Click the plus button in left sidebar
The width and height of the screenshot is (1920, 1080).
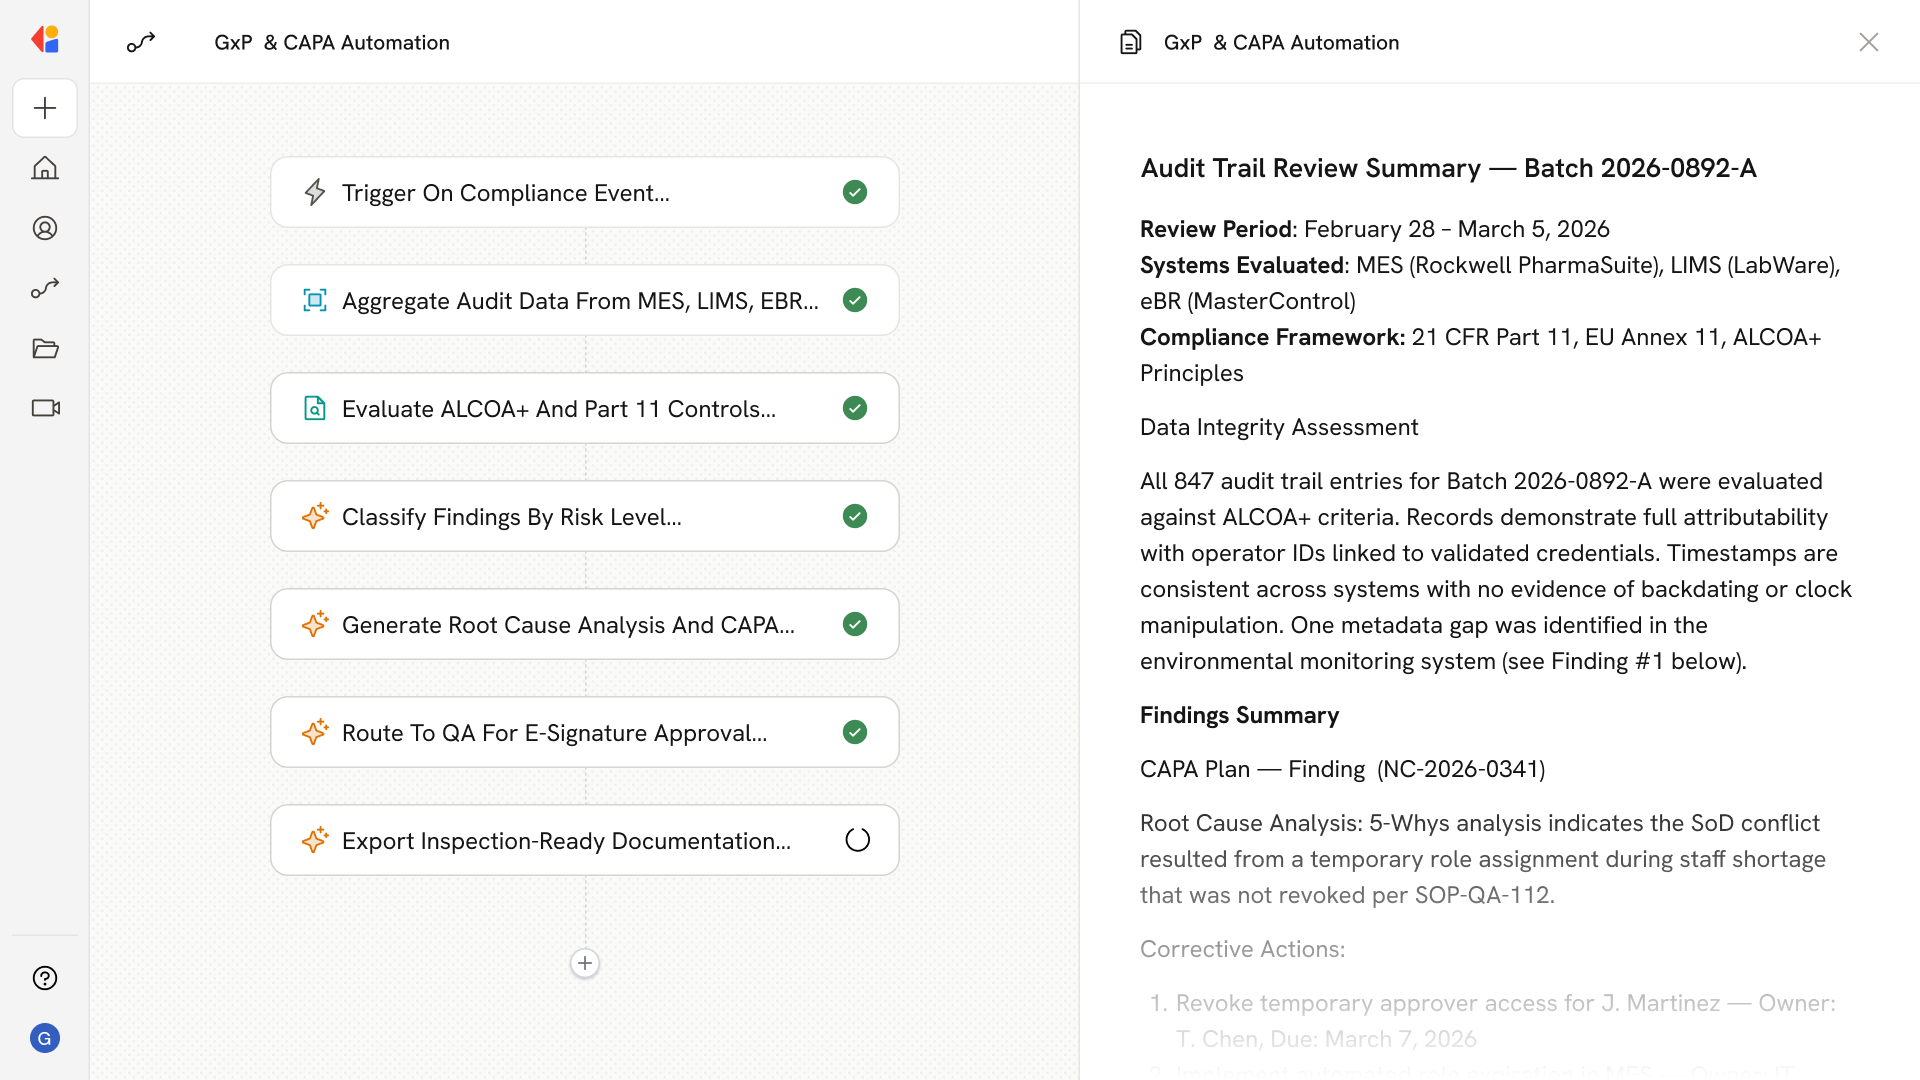tap(45, 108)
